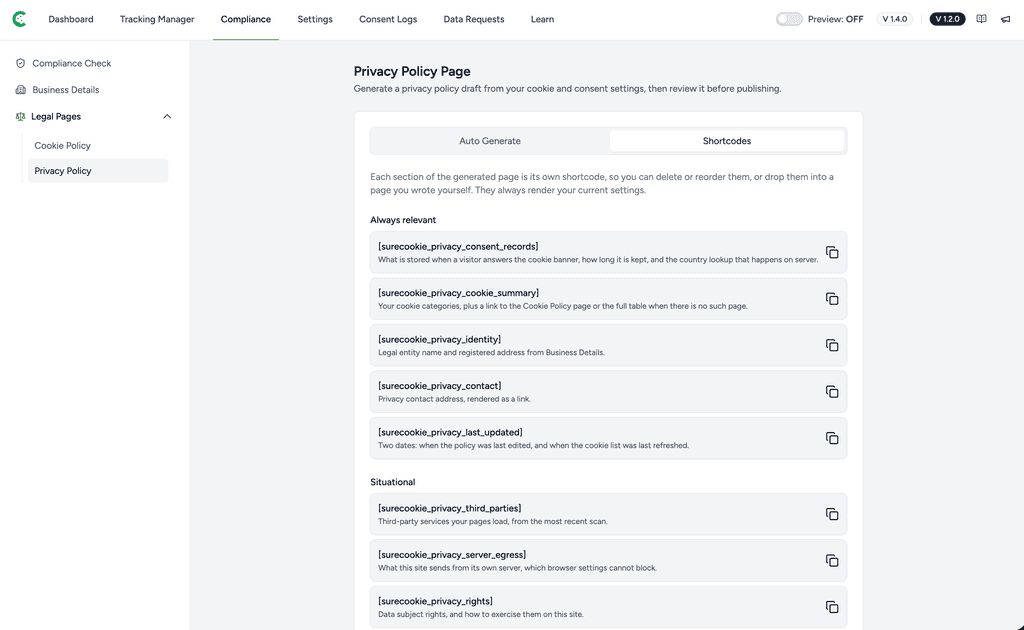Screen dimensions: 1024x630
Task: Click [surecookie_privacy_last_updated] shortcode text
Action: coord(450,432)
